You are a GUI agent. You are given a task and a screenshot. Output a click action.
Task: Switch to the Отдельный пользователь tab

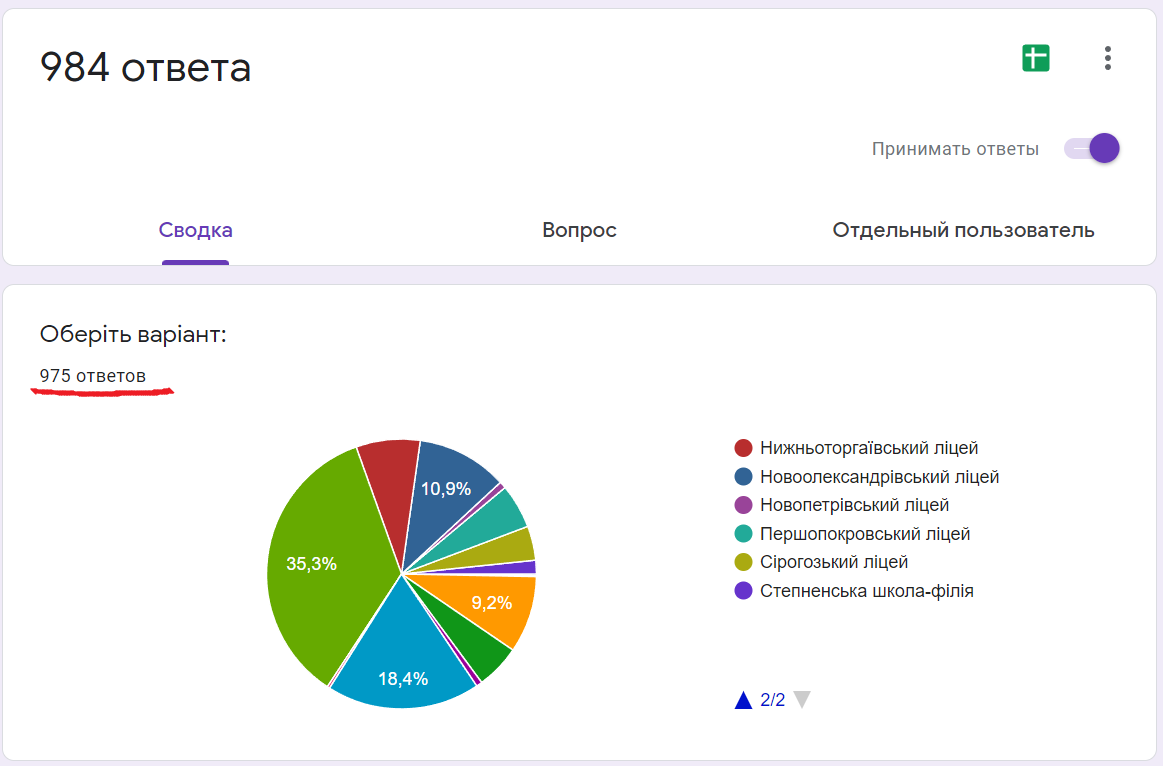[963, 230]
